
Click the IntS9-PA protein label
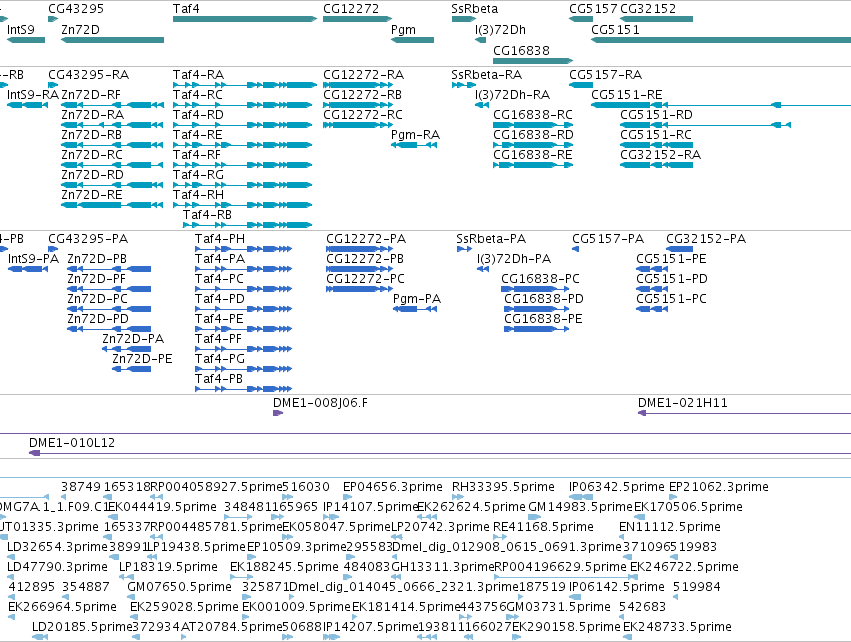(x=33, y=259)
